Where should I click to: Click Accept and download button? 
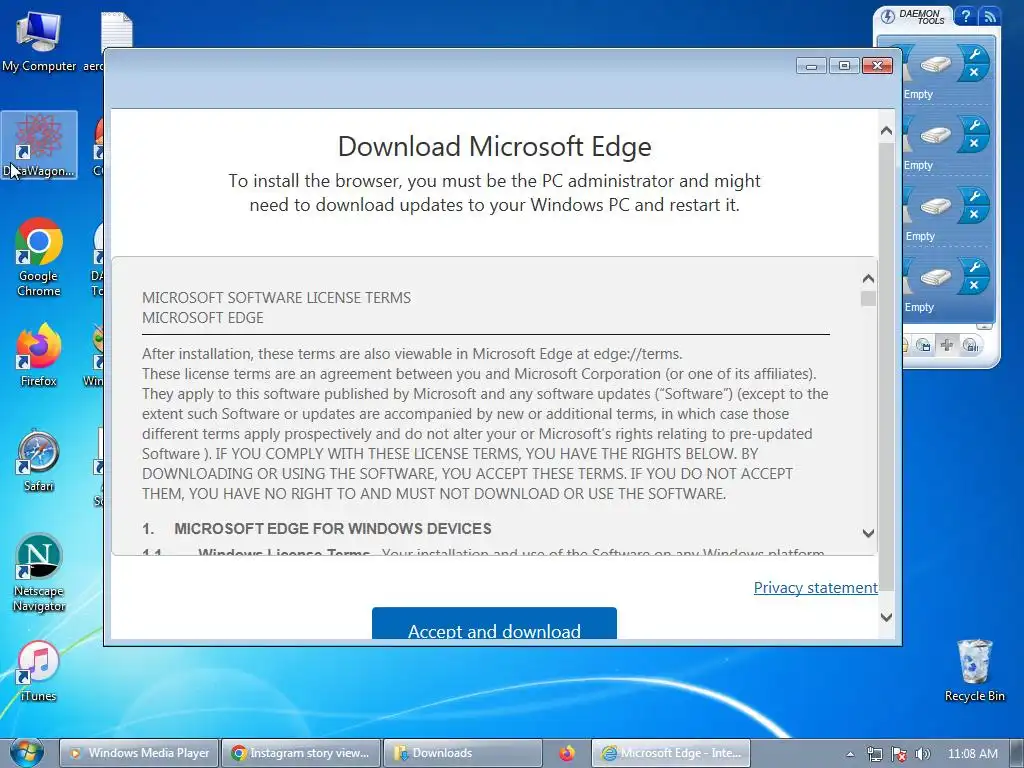[x=494, y=623]
